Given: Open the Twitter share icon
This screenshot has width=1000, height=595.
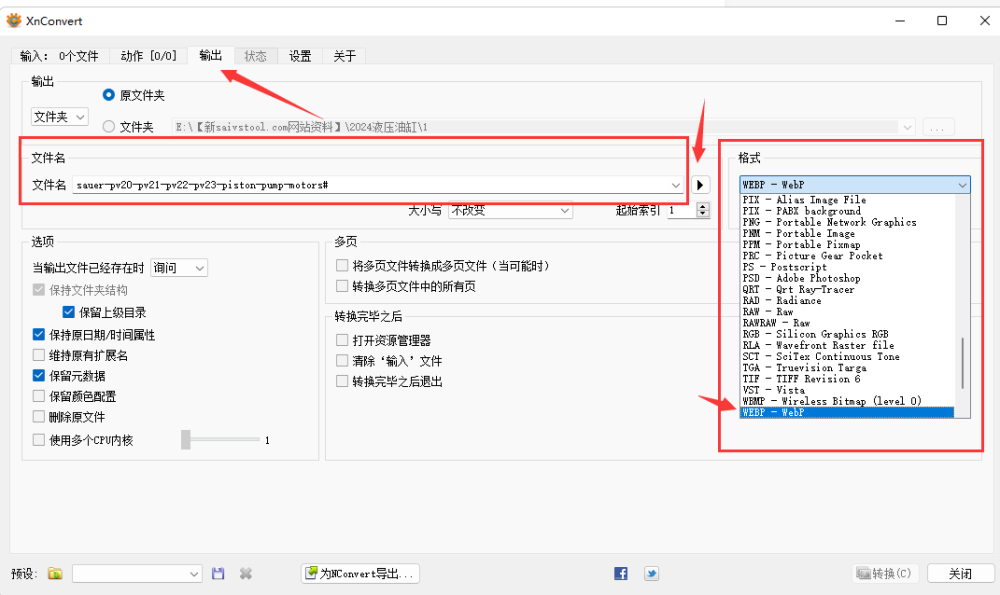Looking at the screenshot, I should 651,573.
